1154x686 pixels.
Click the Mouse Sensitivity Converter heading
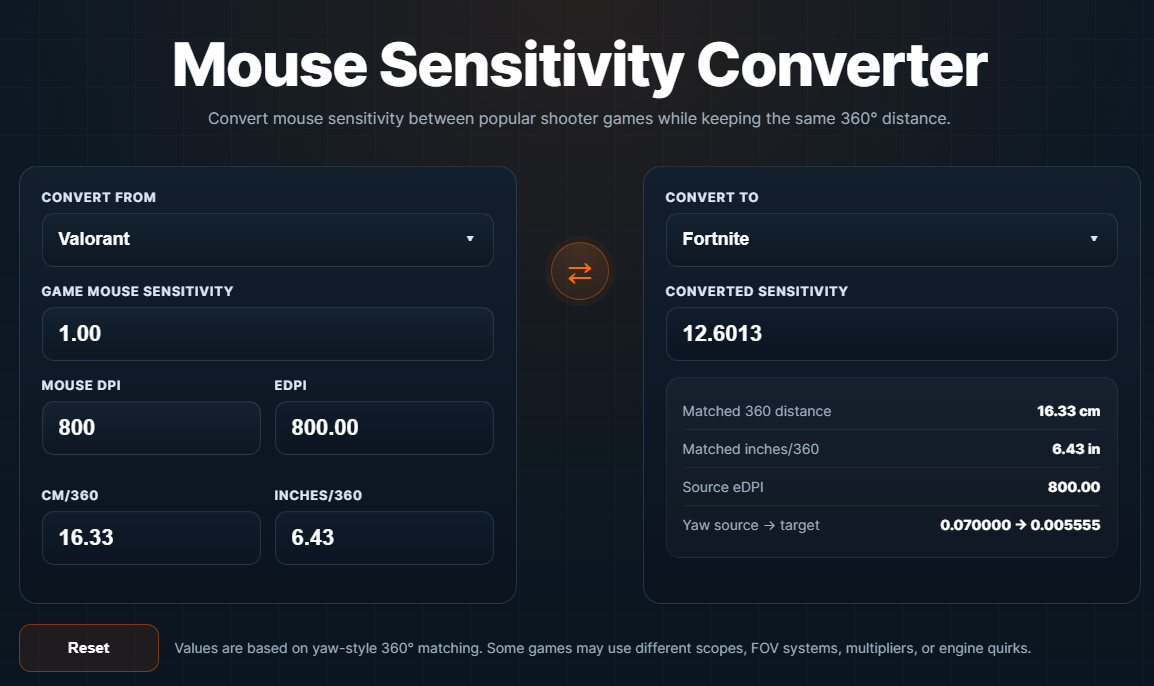point(579,66)
